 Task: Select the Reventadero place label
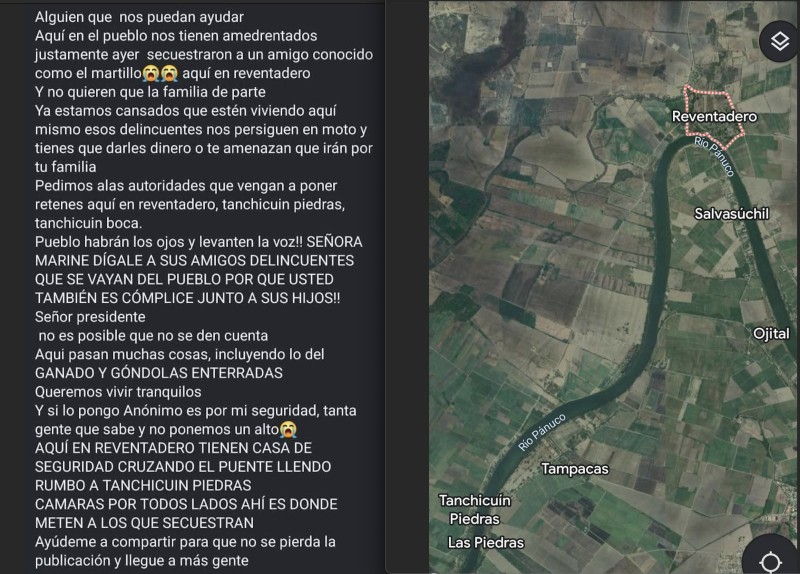pos(714,116)
